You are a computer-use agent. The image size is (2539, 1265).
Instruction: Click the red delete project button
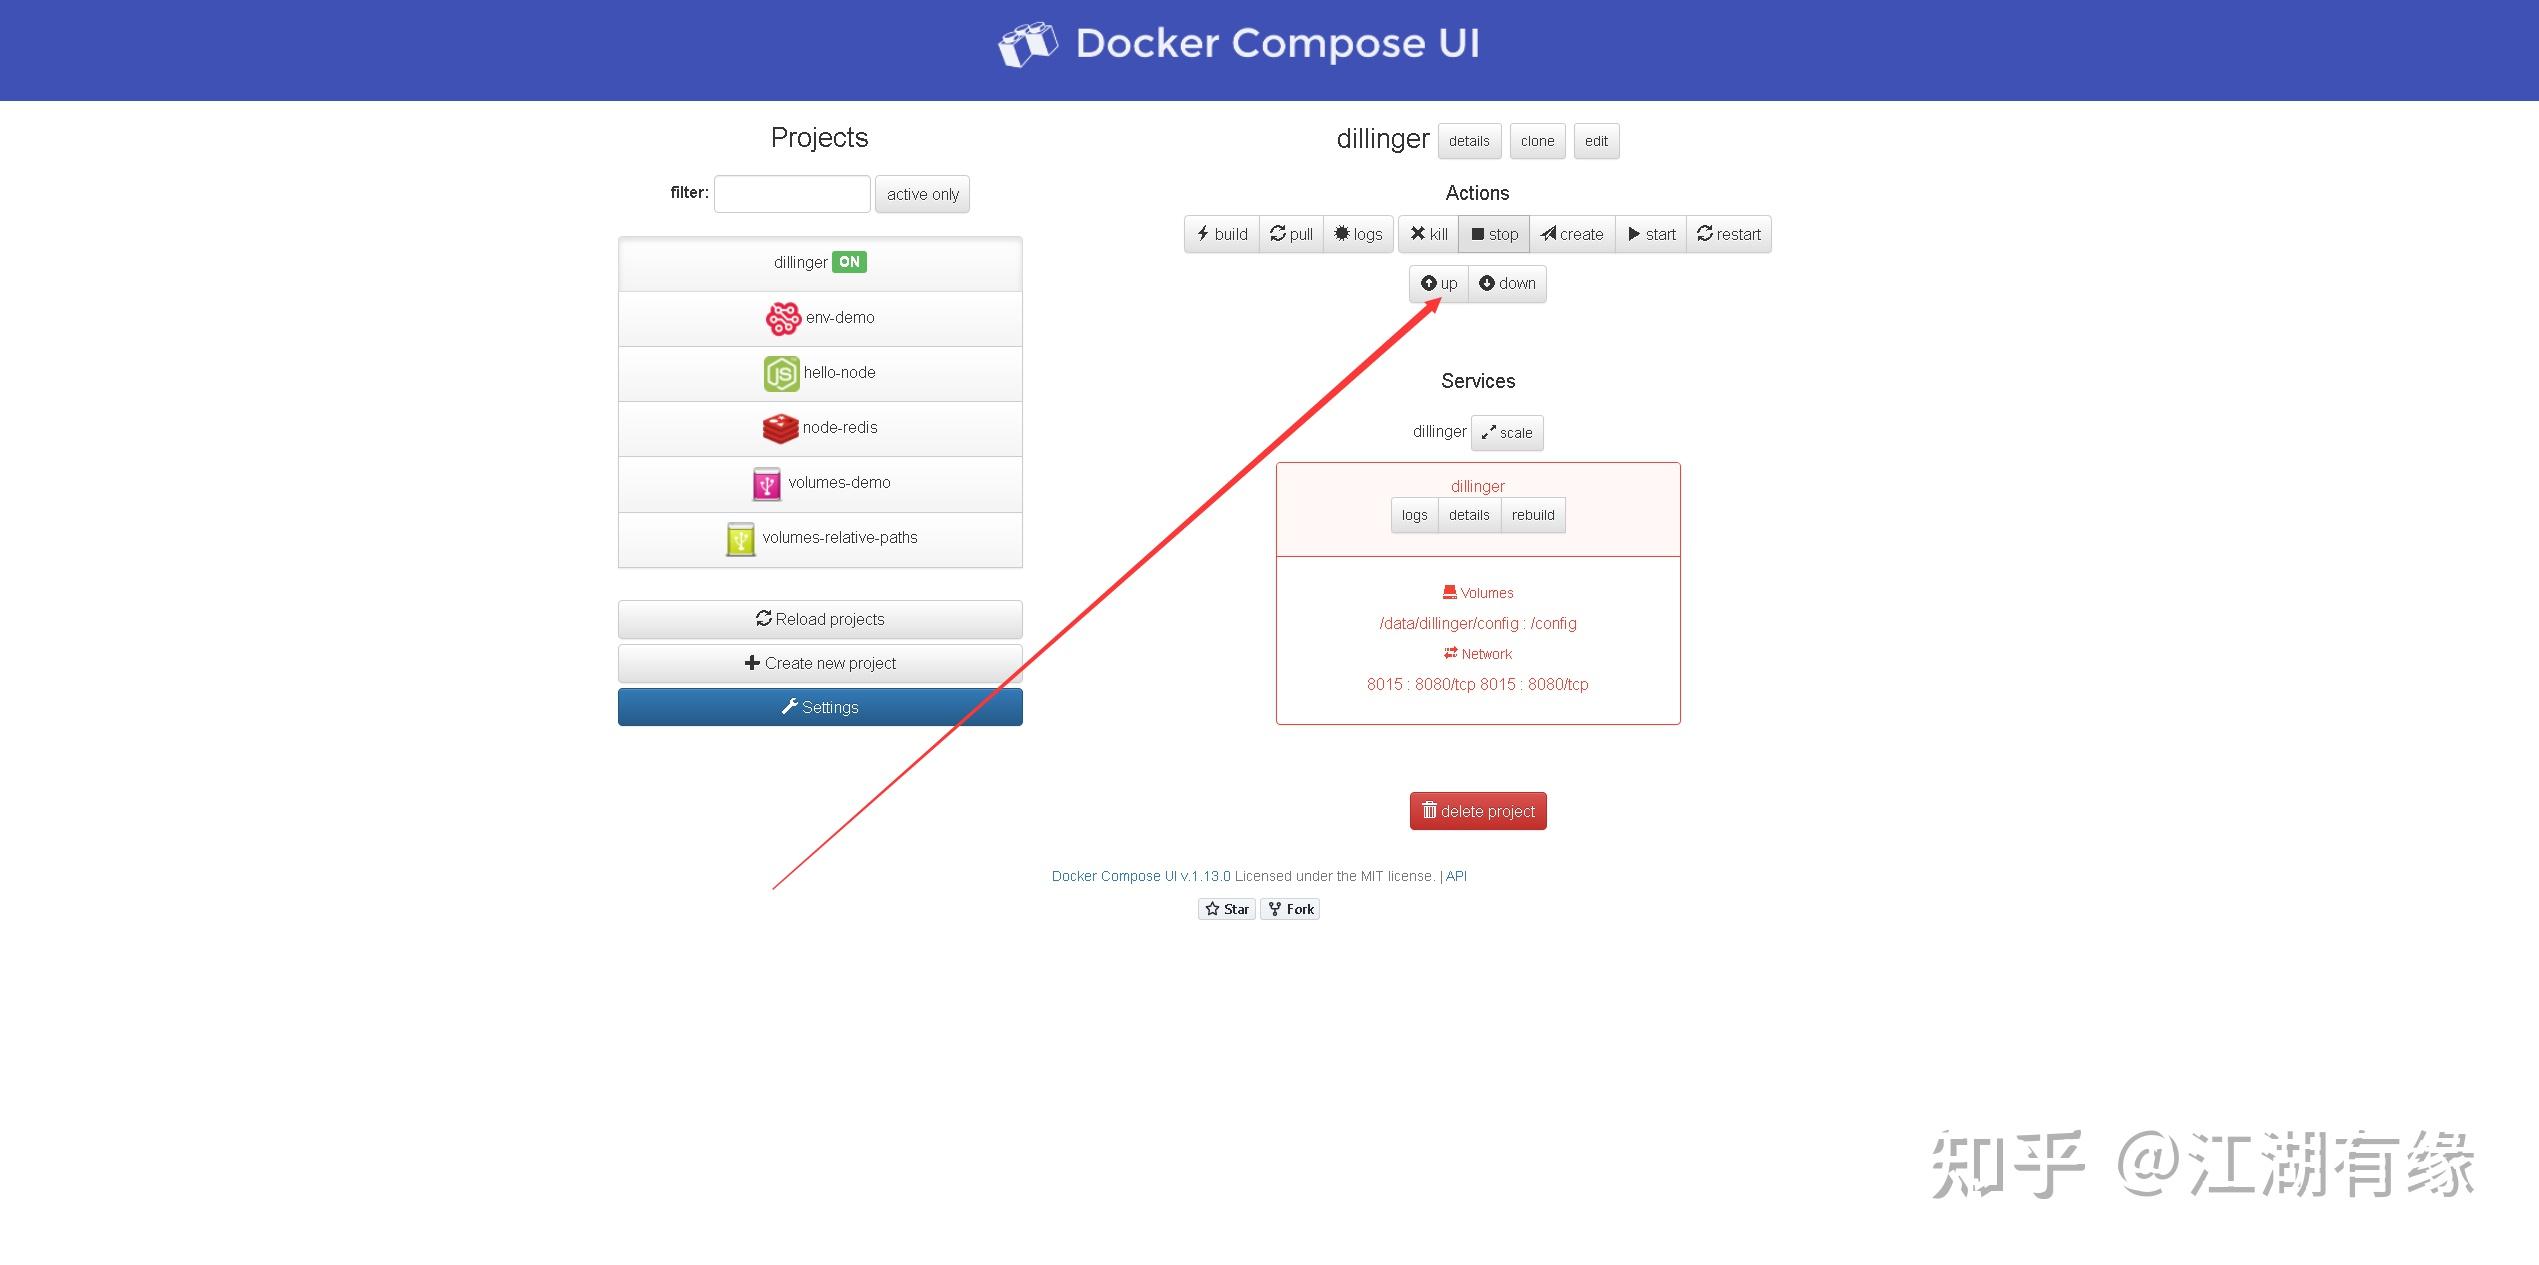1477,810
